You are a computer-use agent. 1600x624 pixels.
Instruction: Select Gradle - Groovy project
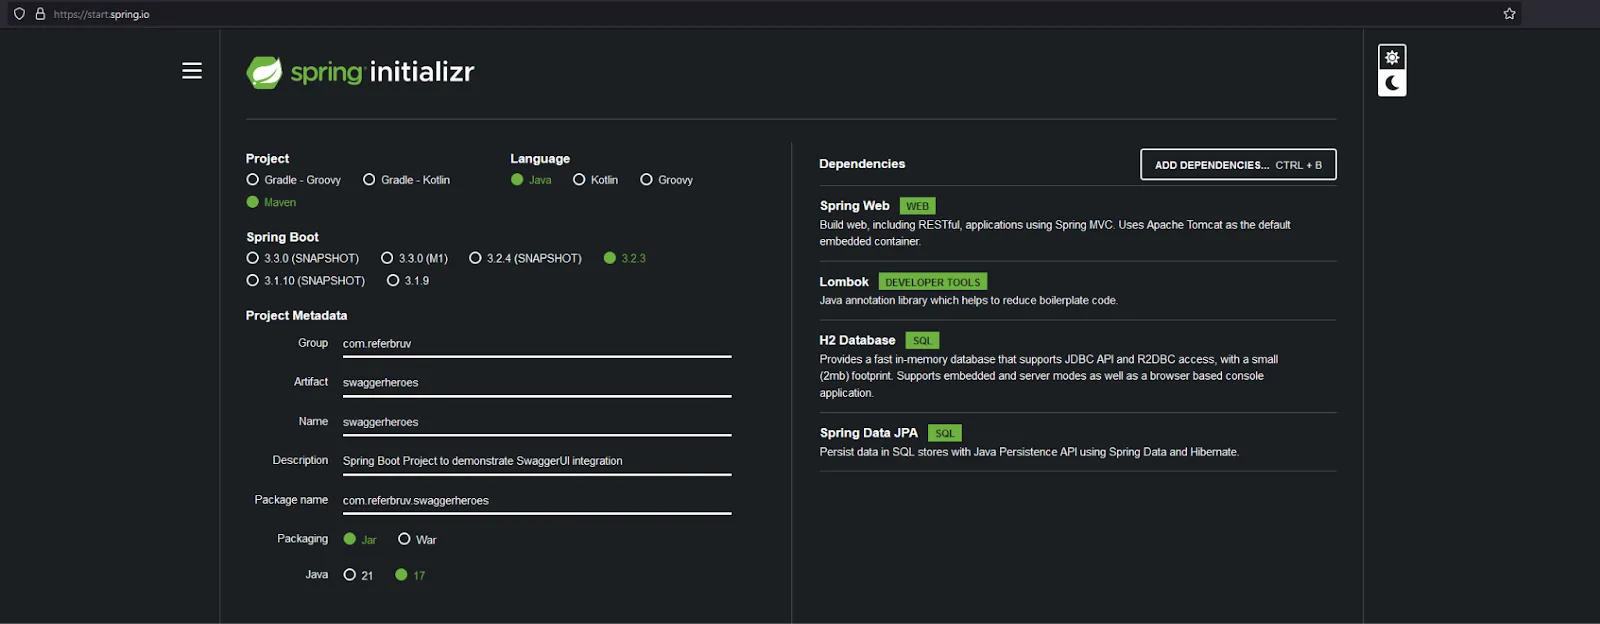(293, 180)
